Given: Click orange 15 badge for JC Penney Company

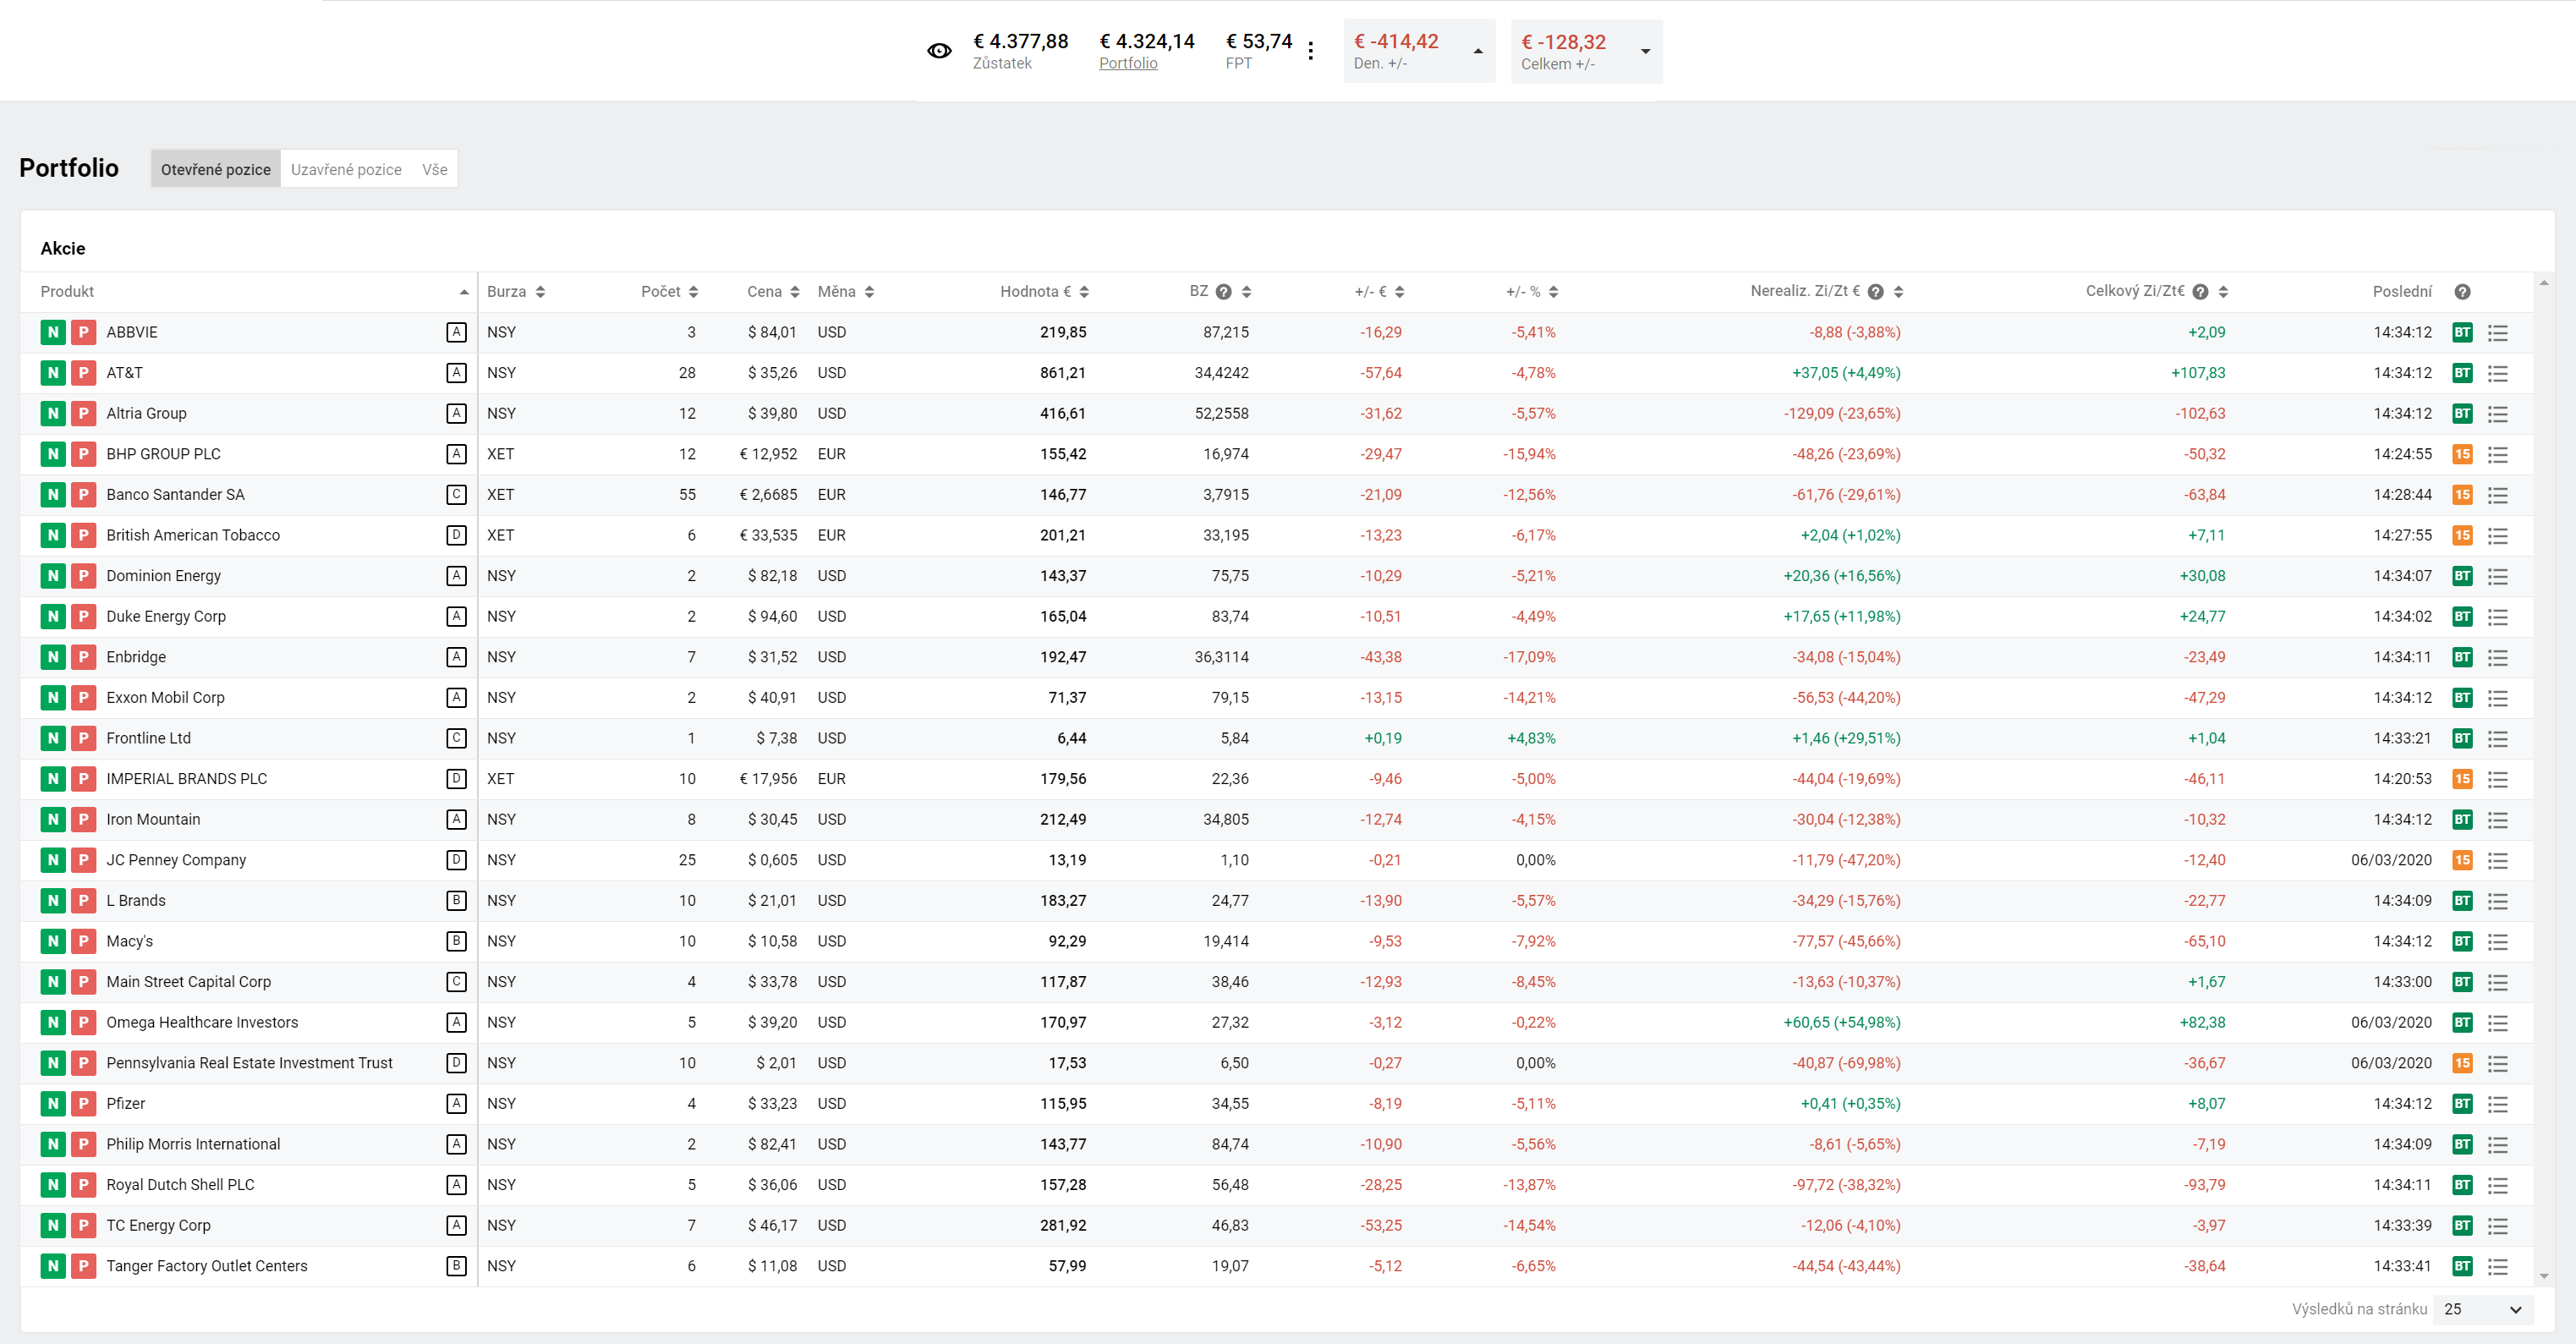Looking at the screenshot, I should (2462, 860).
